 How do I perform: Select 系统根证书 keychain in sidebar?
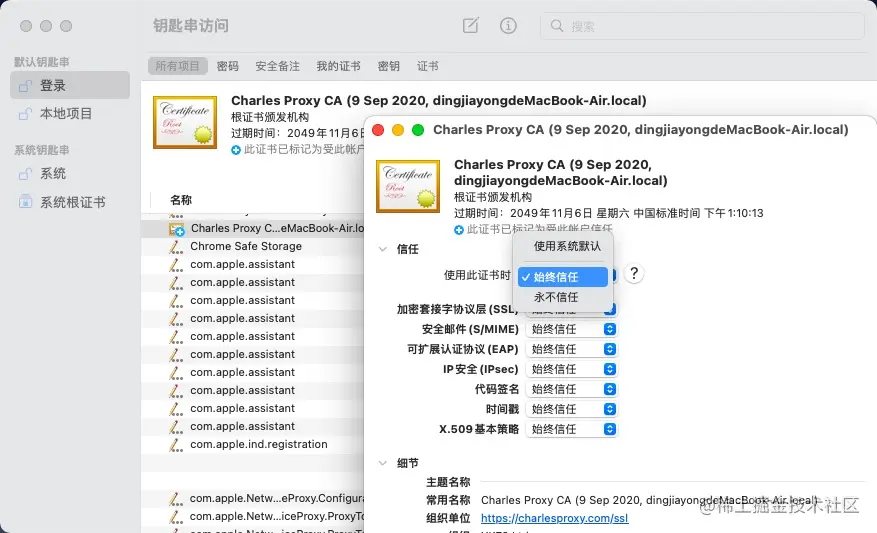(70, 202)
